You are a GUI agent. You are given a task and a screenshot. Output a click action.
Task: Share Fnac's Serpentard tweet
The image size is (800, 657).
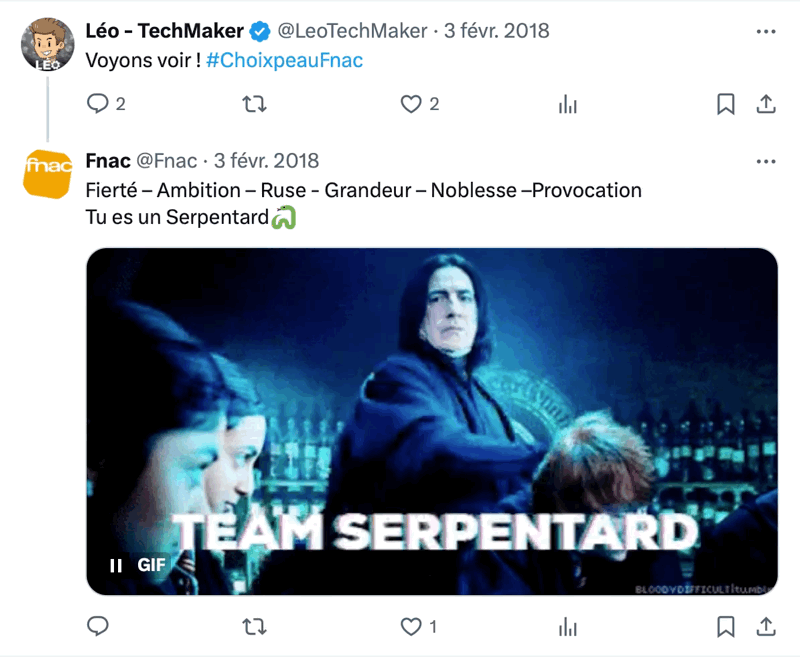pyautogui.click(x=766, y=626)
